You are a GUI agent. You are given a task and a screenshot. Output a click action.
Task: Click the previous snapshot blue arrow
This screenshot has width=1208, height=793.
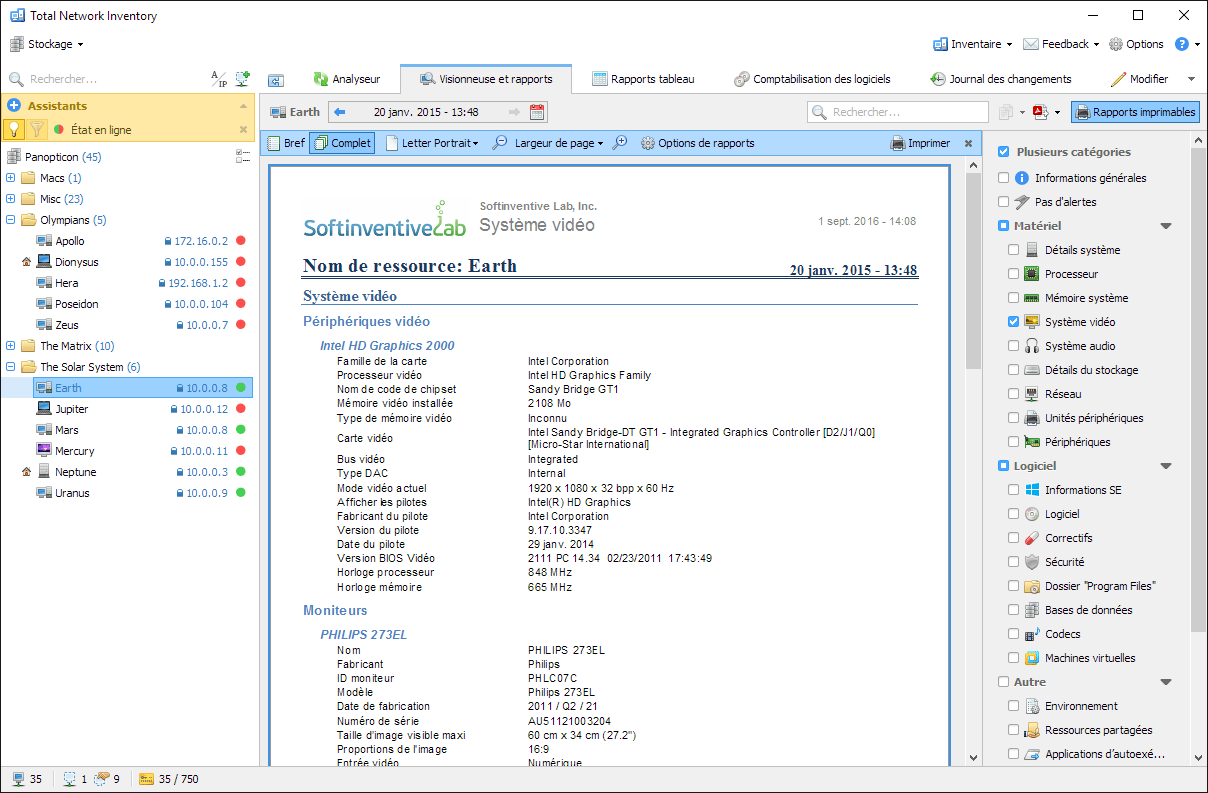339,112
